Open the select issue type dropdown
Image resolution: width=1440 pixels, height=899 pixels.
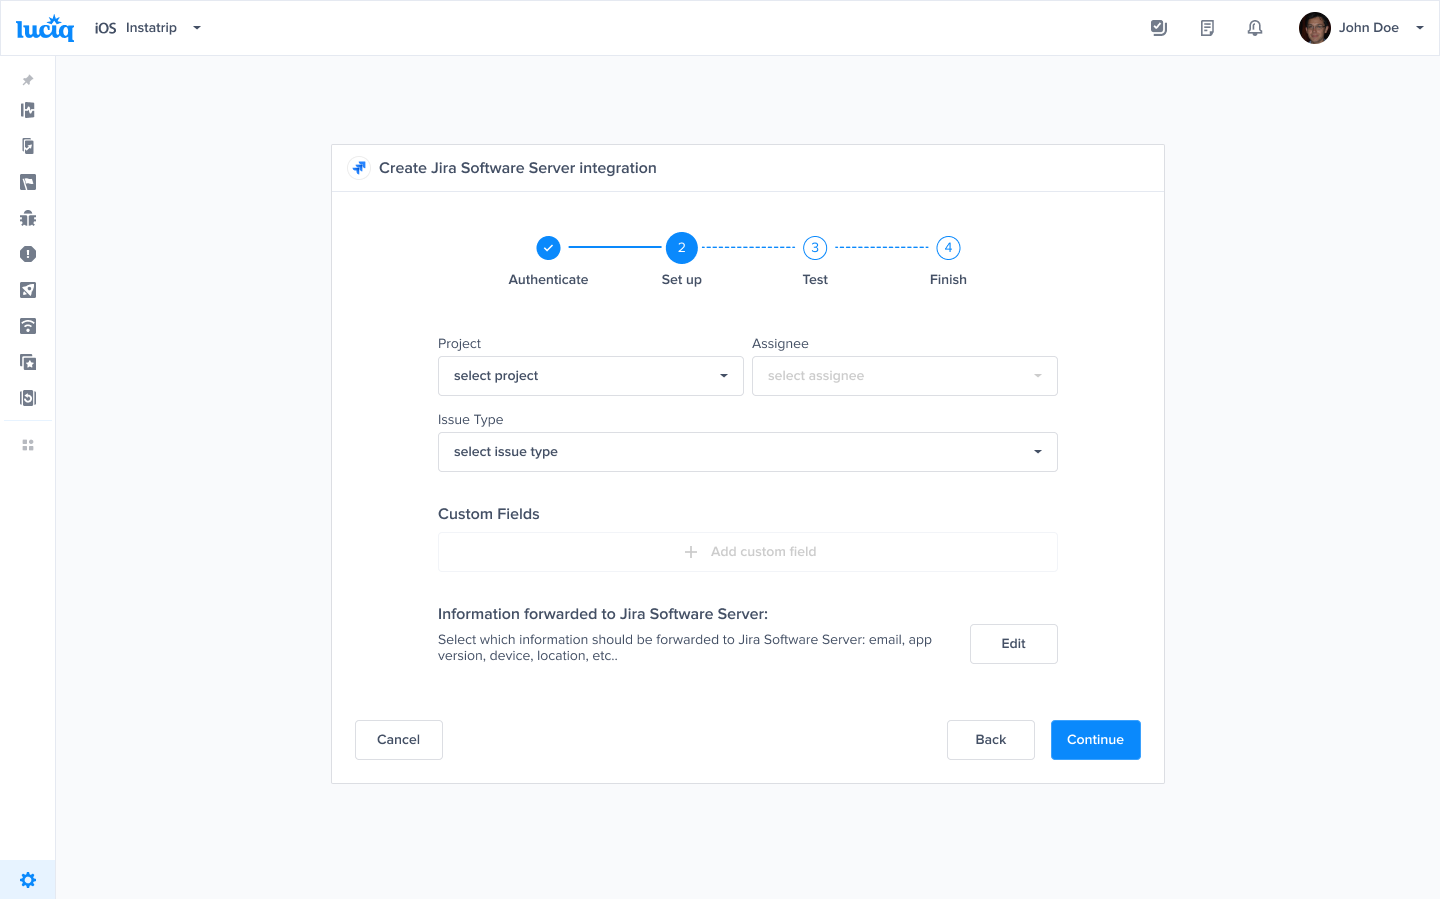747,451
